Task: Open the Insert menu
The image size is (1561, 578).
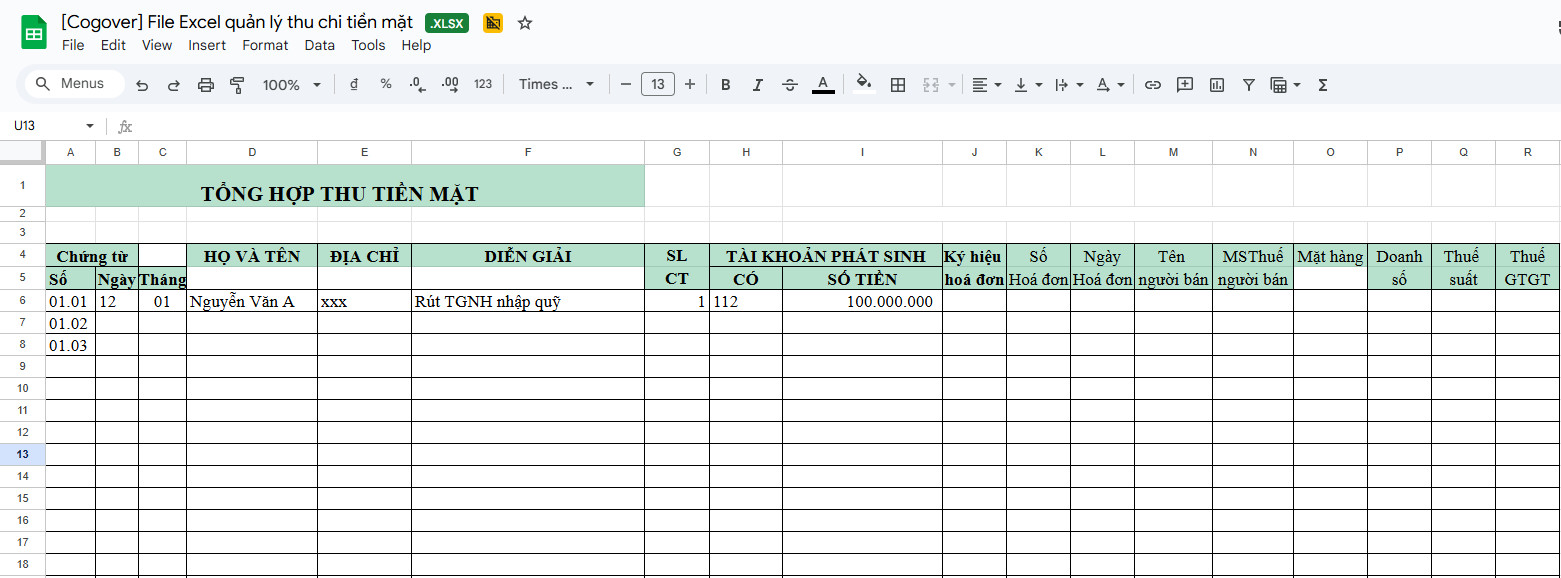Action: point(207,45)
